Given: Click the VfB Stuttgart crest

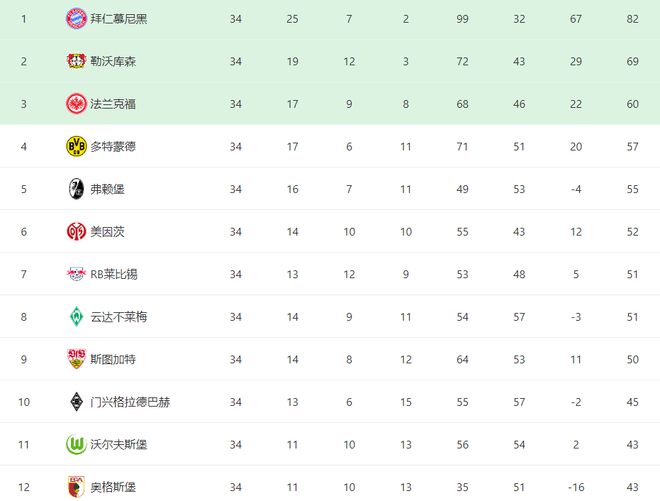Looking at the screenshot, I should pos(76,359).
